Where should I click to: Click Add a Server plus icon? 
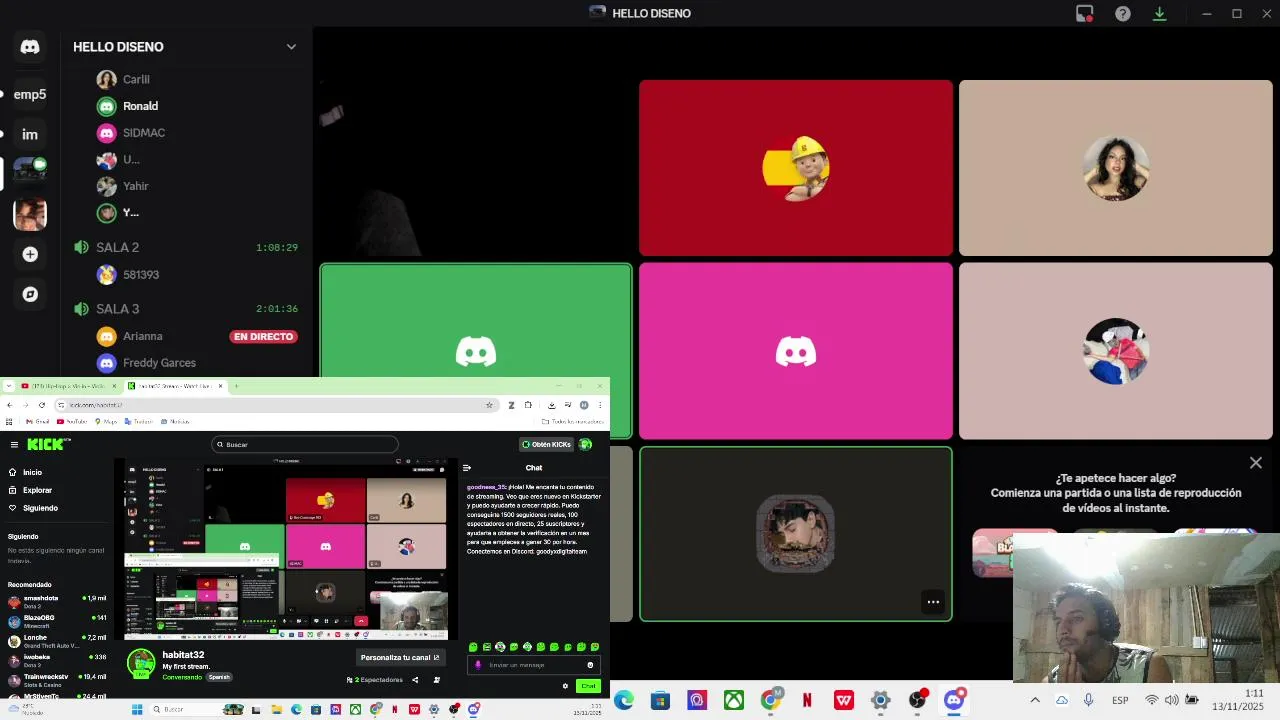[30, 255]
